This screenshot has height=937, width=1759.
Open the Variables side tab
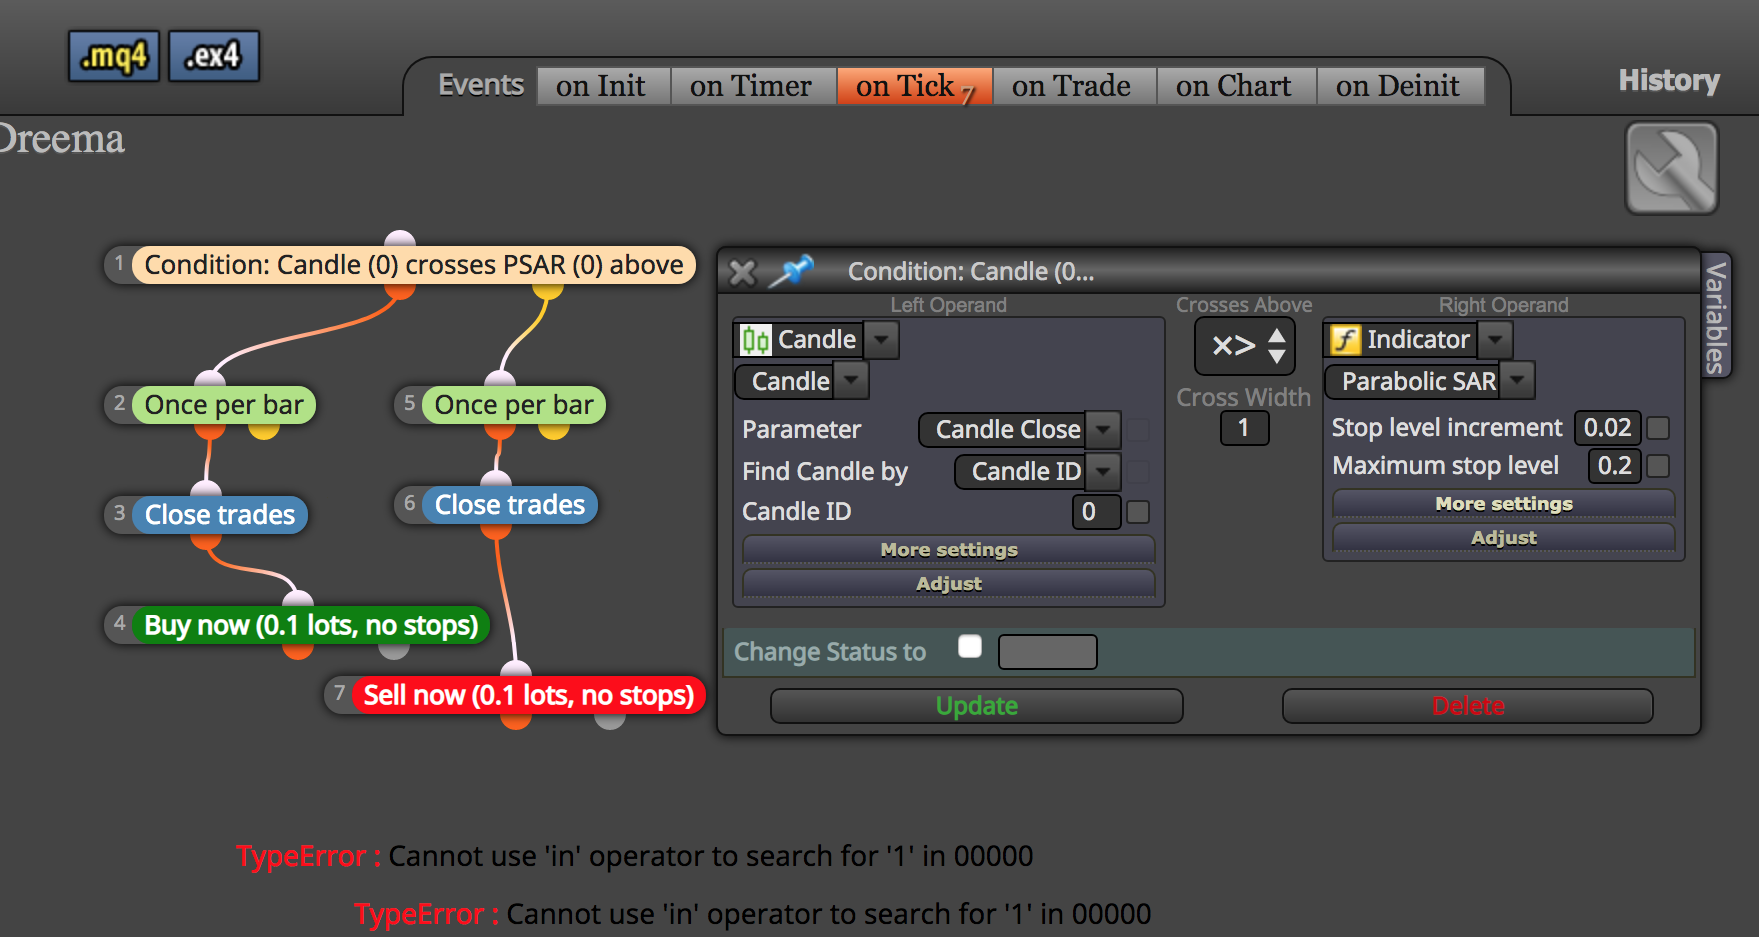[x=1716, y=316]
